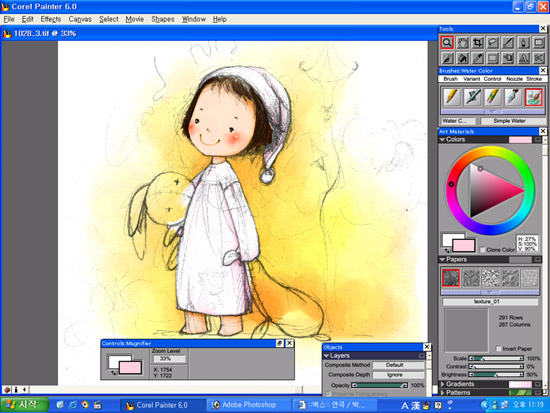This screenshot has height=413, width=550.
Task: Expand the Gradients section
Action: [x=443, y=384]
